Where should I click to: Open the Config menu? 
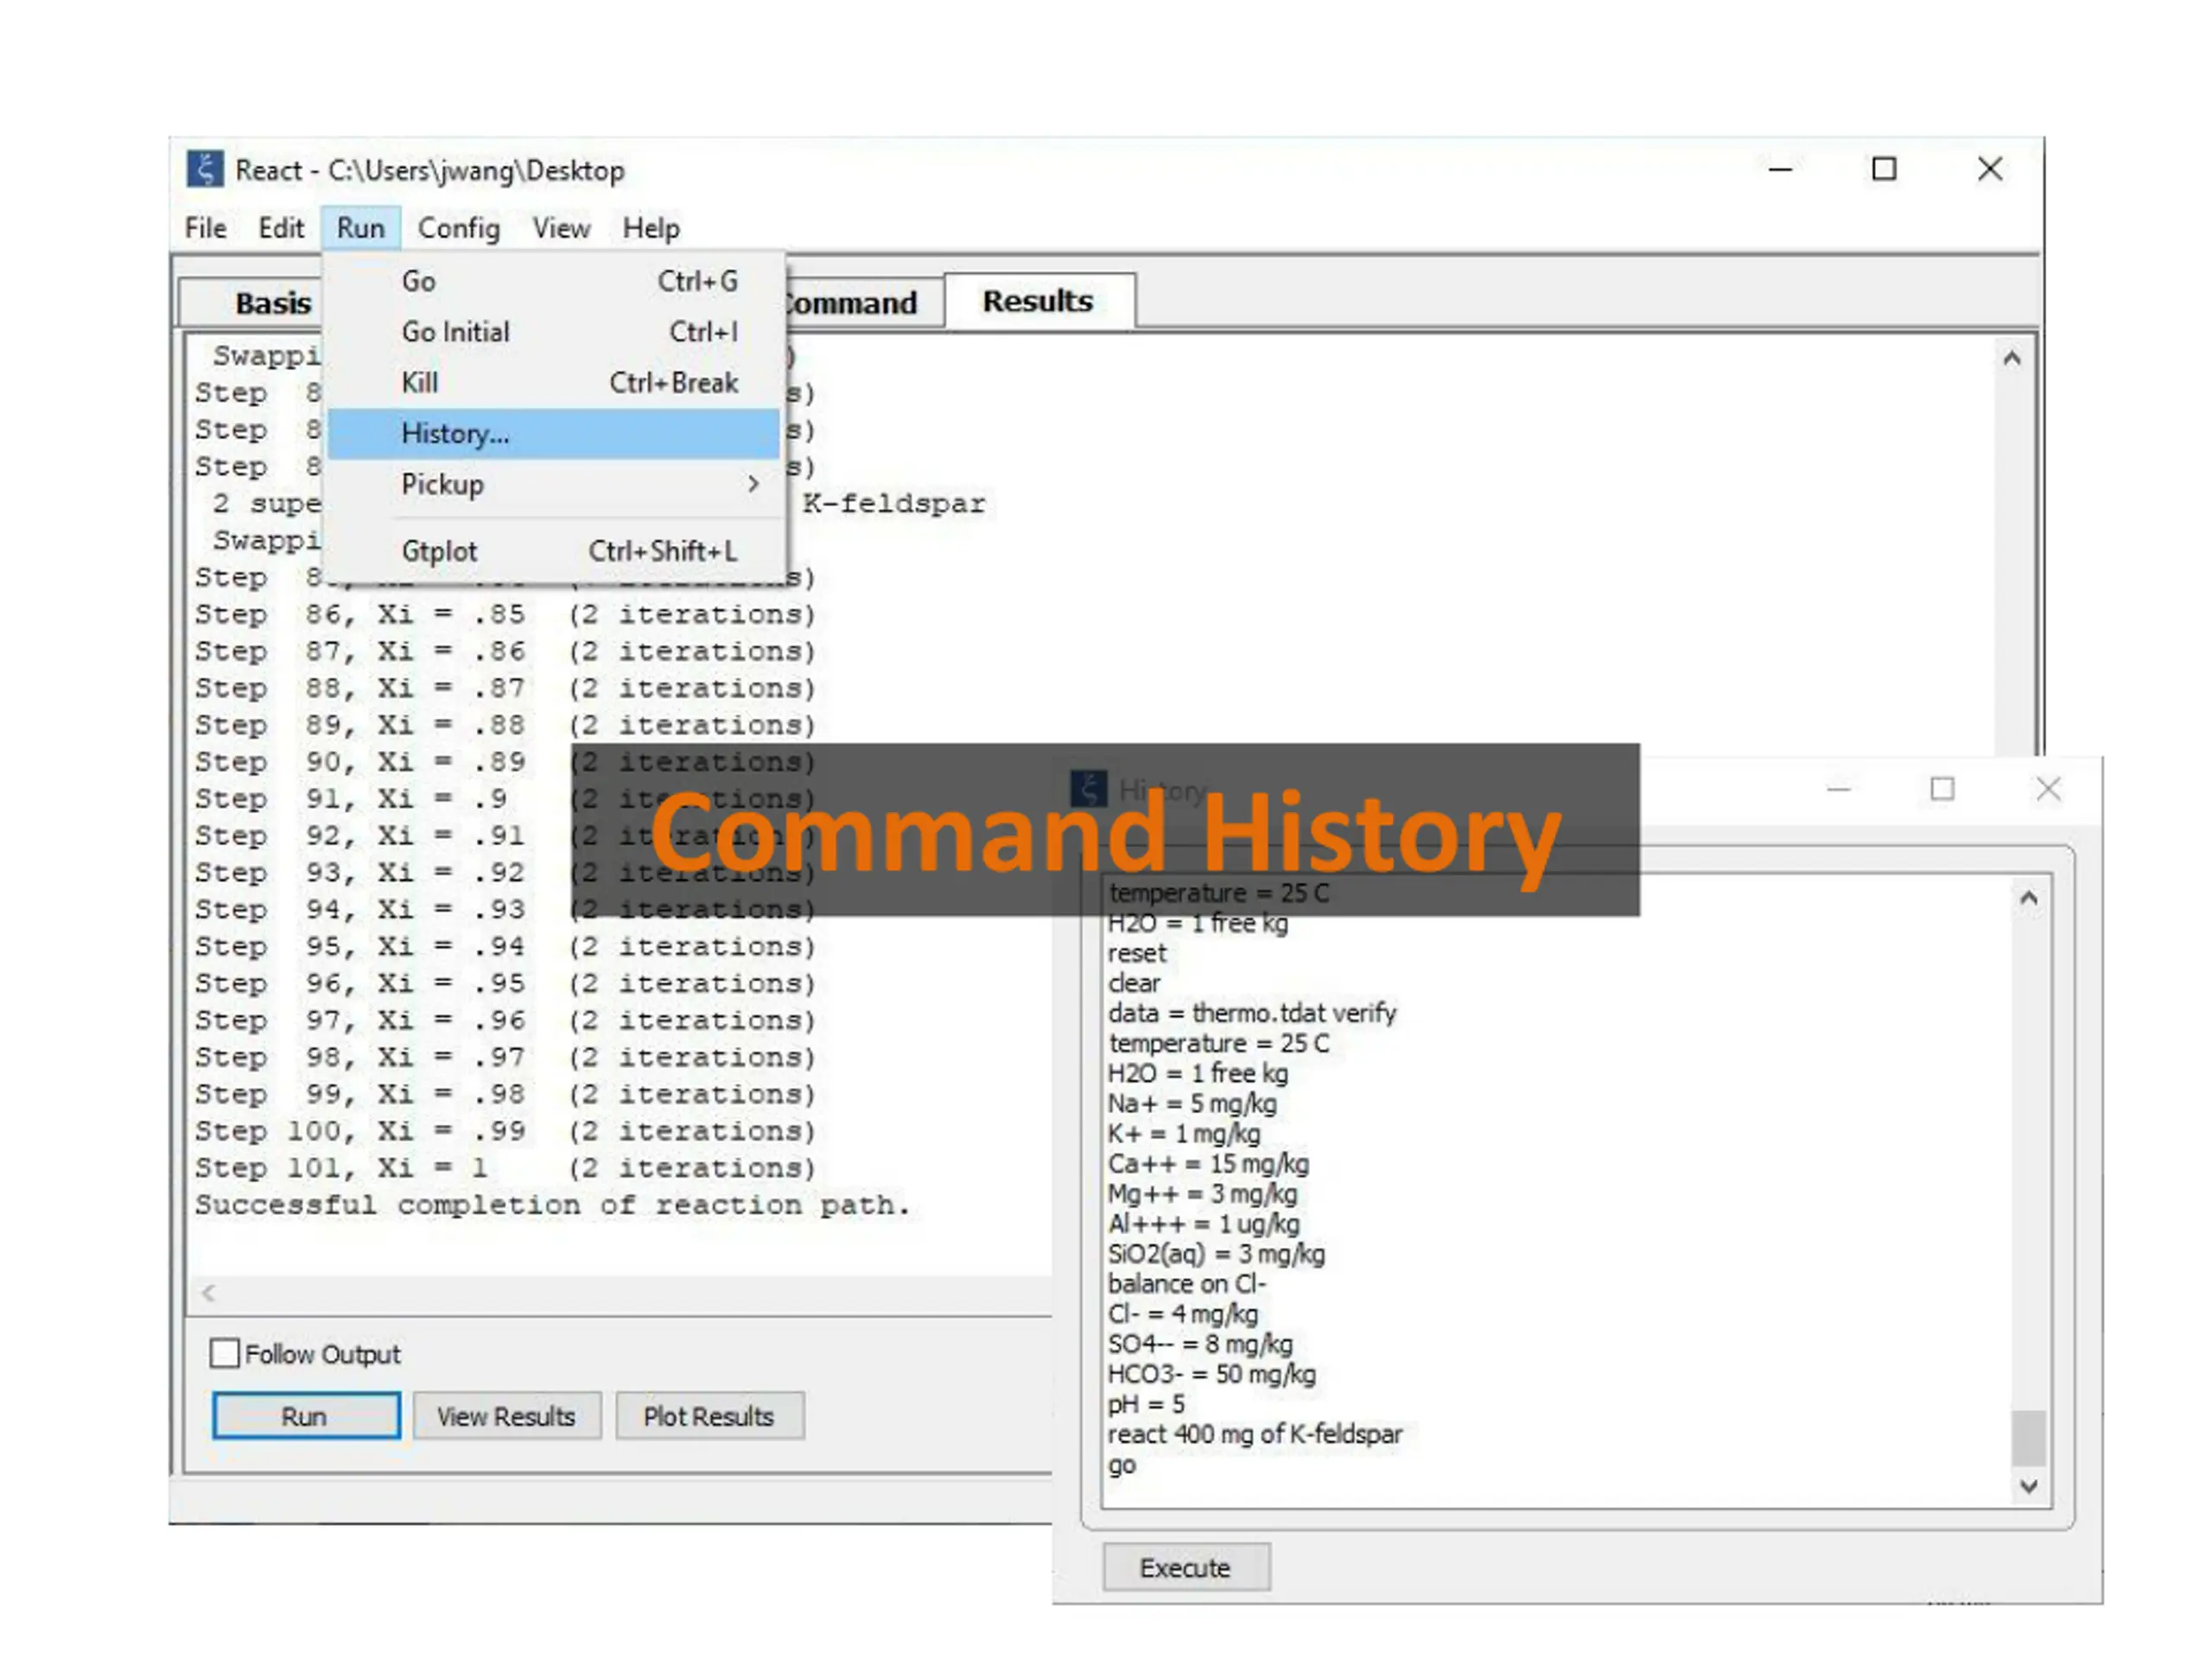tap(459, 228)
